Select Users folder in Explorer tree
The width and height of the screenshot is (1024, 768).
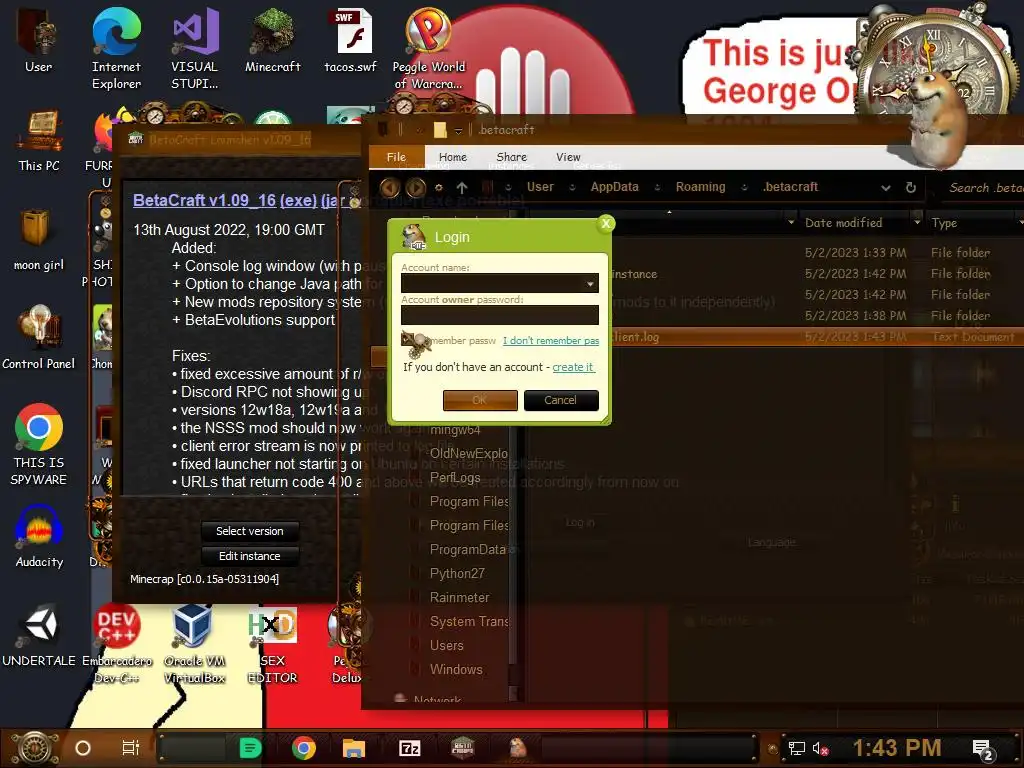click(447, 645)
